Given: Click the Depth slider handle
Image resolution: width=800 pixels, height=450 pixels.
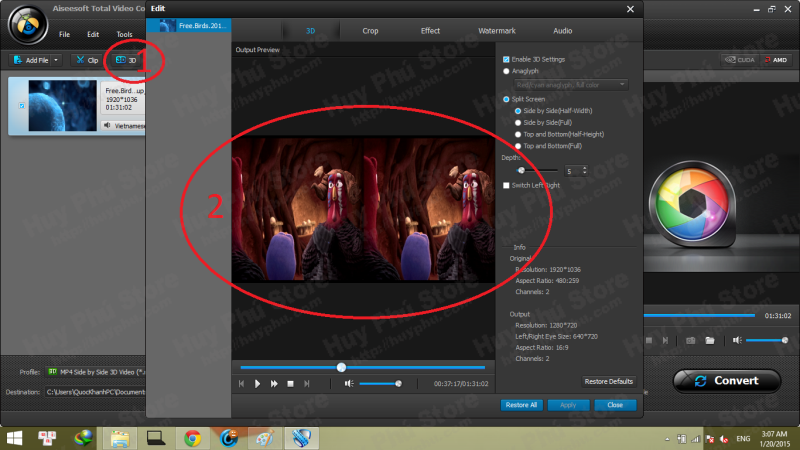Looking at the screenshot, I should pyautogui.click(x=521, y=171).
